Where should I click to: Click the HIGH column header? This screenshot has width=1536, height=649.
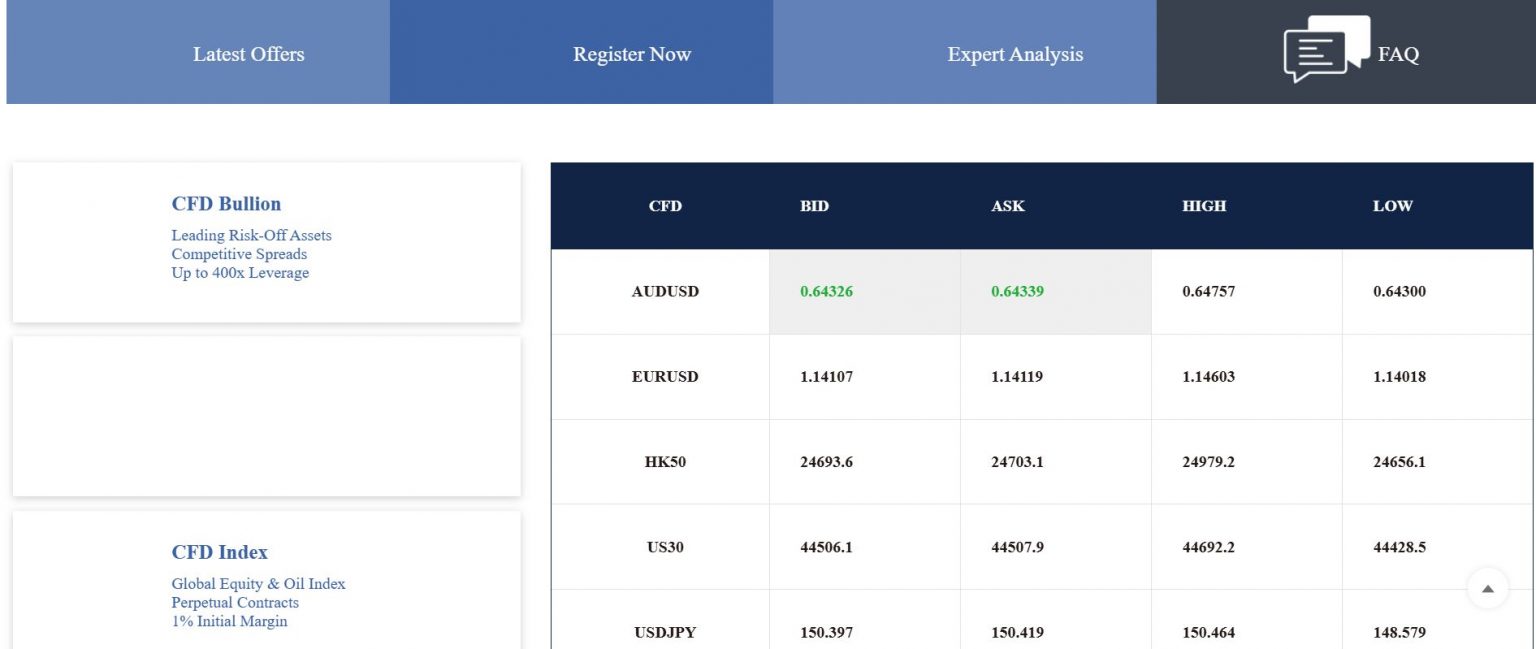[1204, 206]
